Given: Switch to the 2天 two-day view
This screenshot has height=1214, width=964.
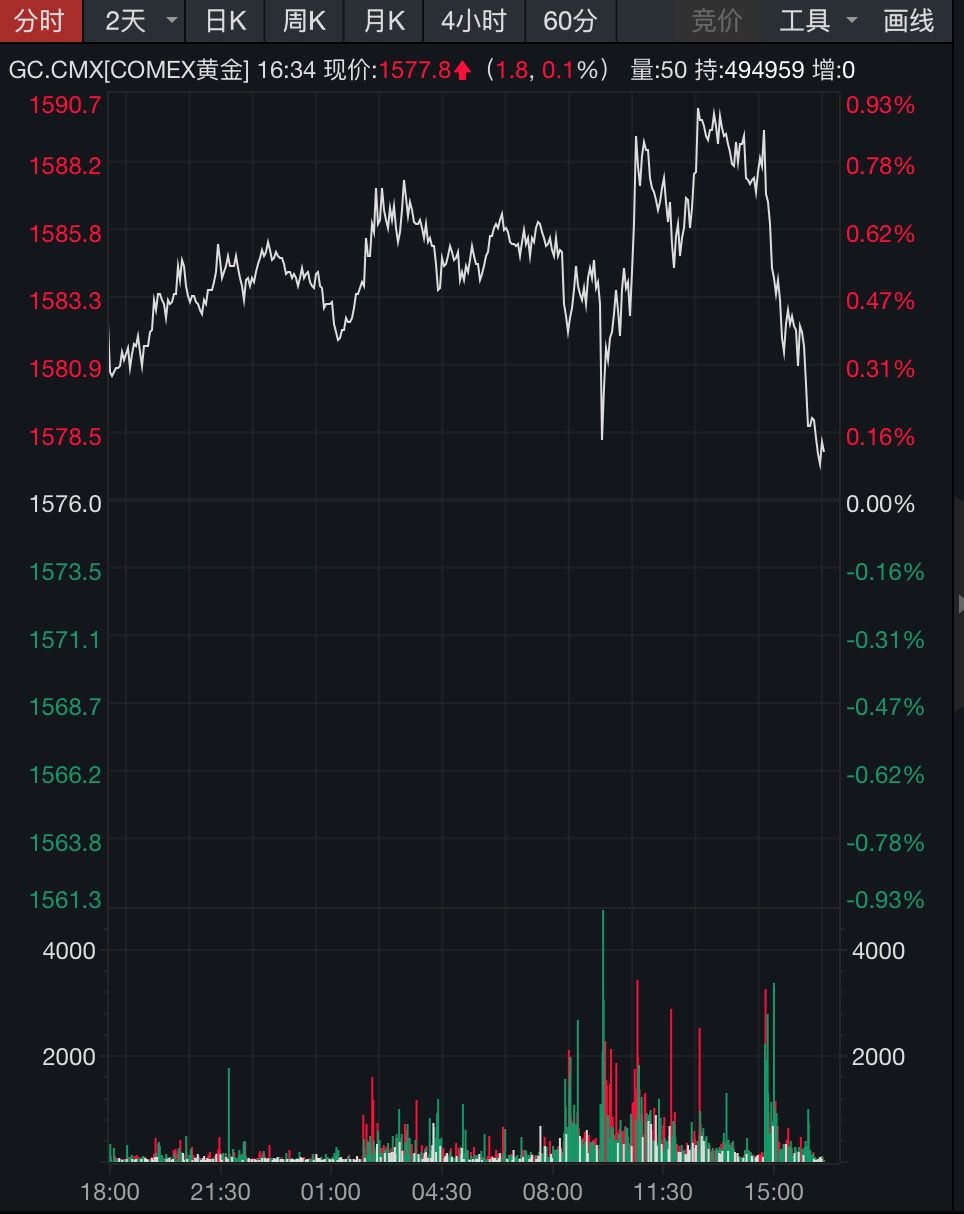Looking at the screenshot, I should click(125, 20).
